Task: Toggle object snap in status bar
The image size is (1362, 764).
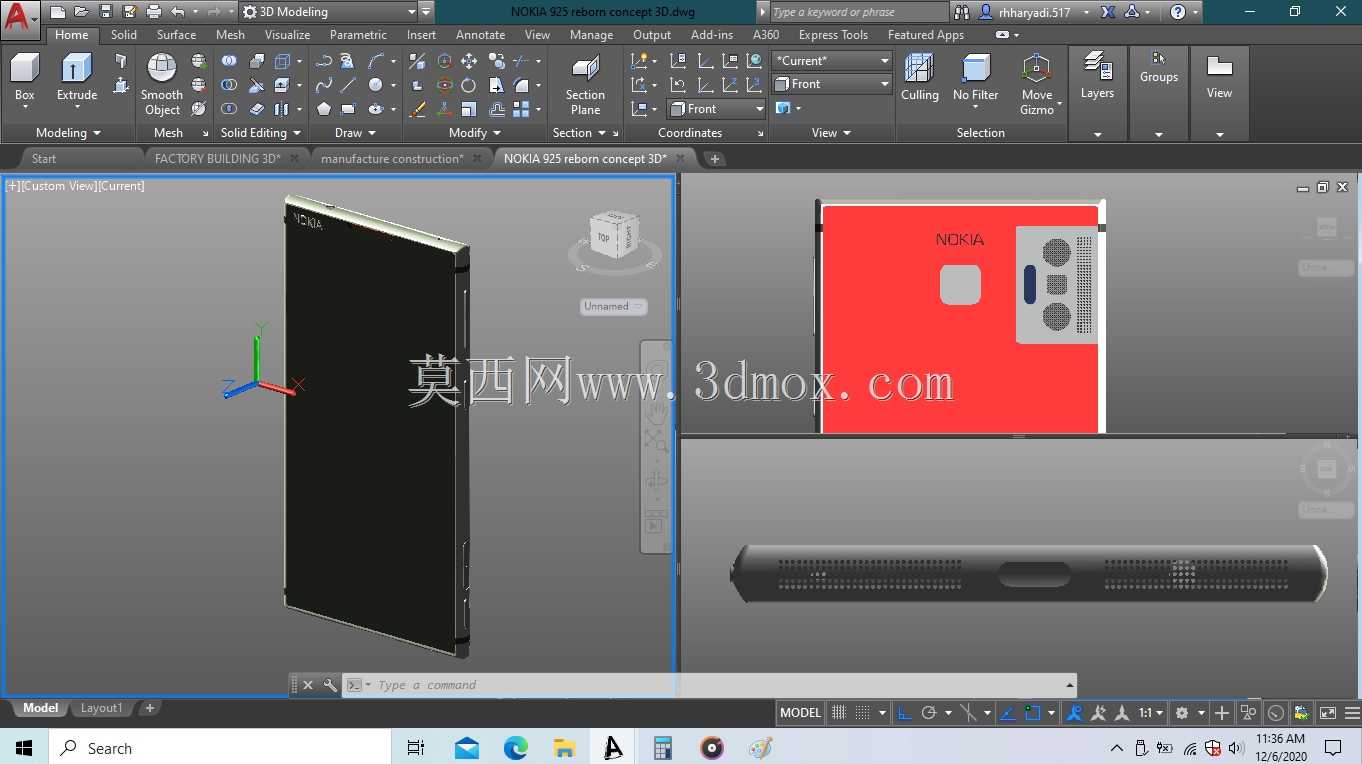Action: point(1034,713)
